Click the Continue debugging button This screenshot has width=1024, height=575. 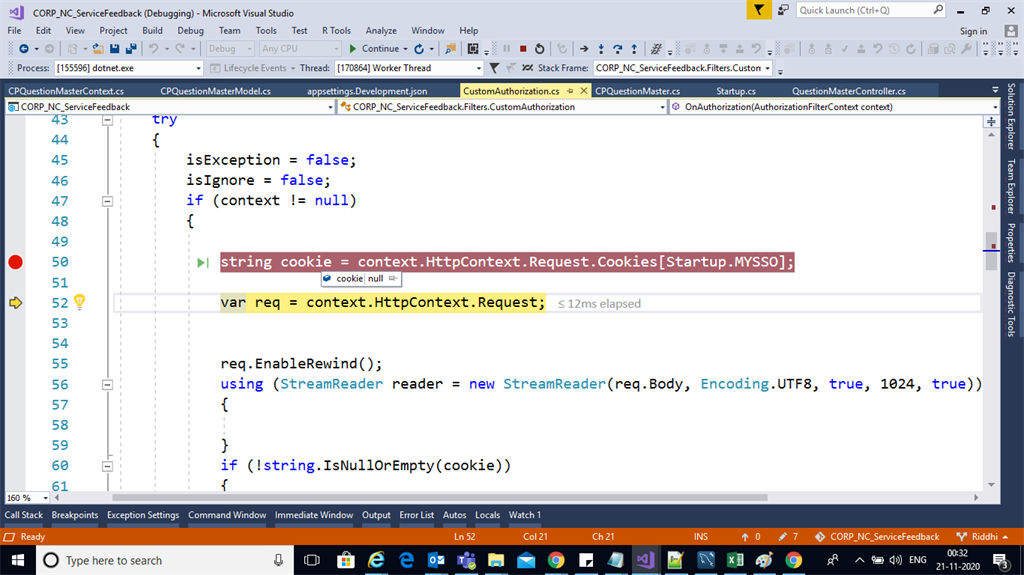[x=374, y=49]
